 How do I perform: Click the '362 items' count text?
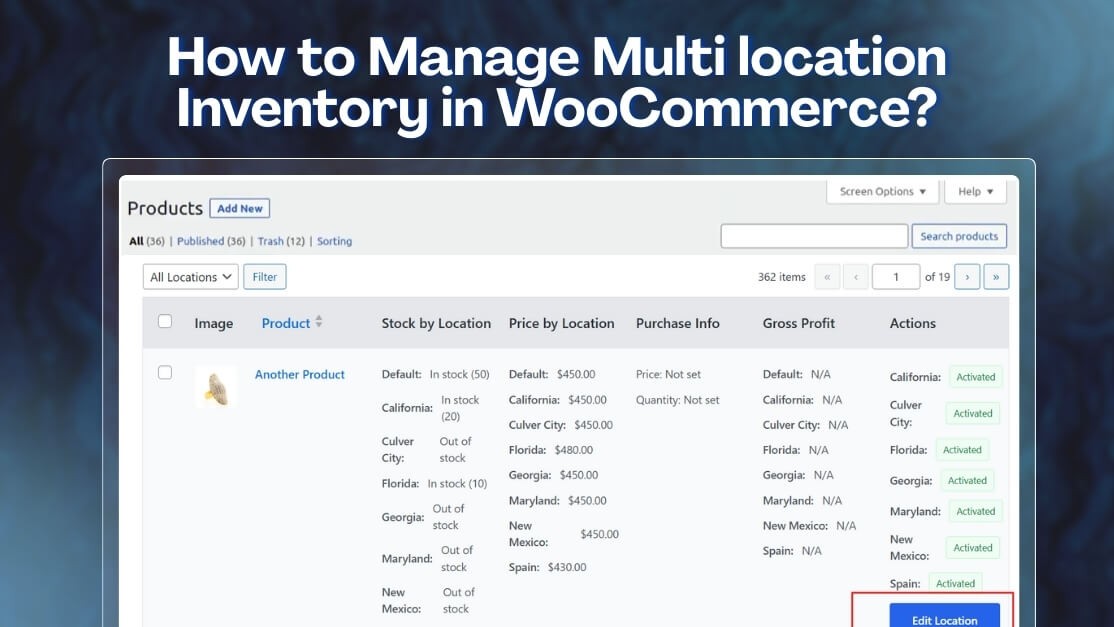point(782,277)
